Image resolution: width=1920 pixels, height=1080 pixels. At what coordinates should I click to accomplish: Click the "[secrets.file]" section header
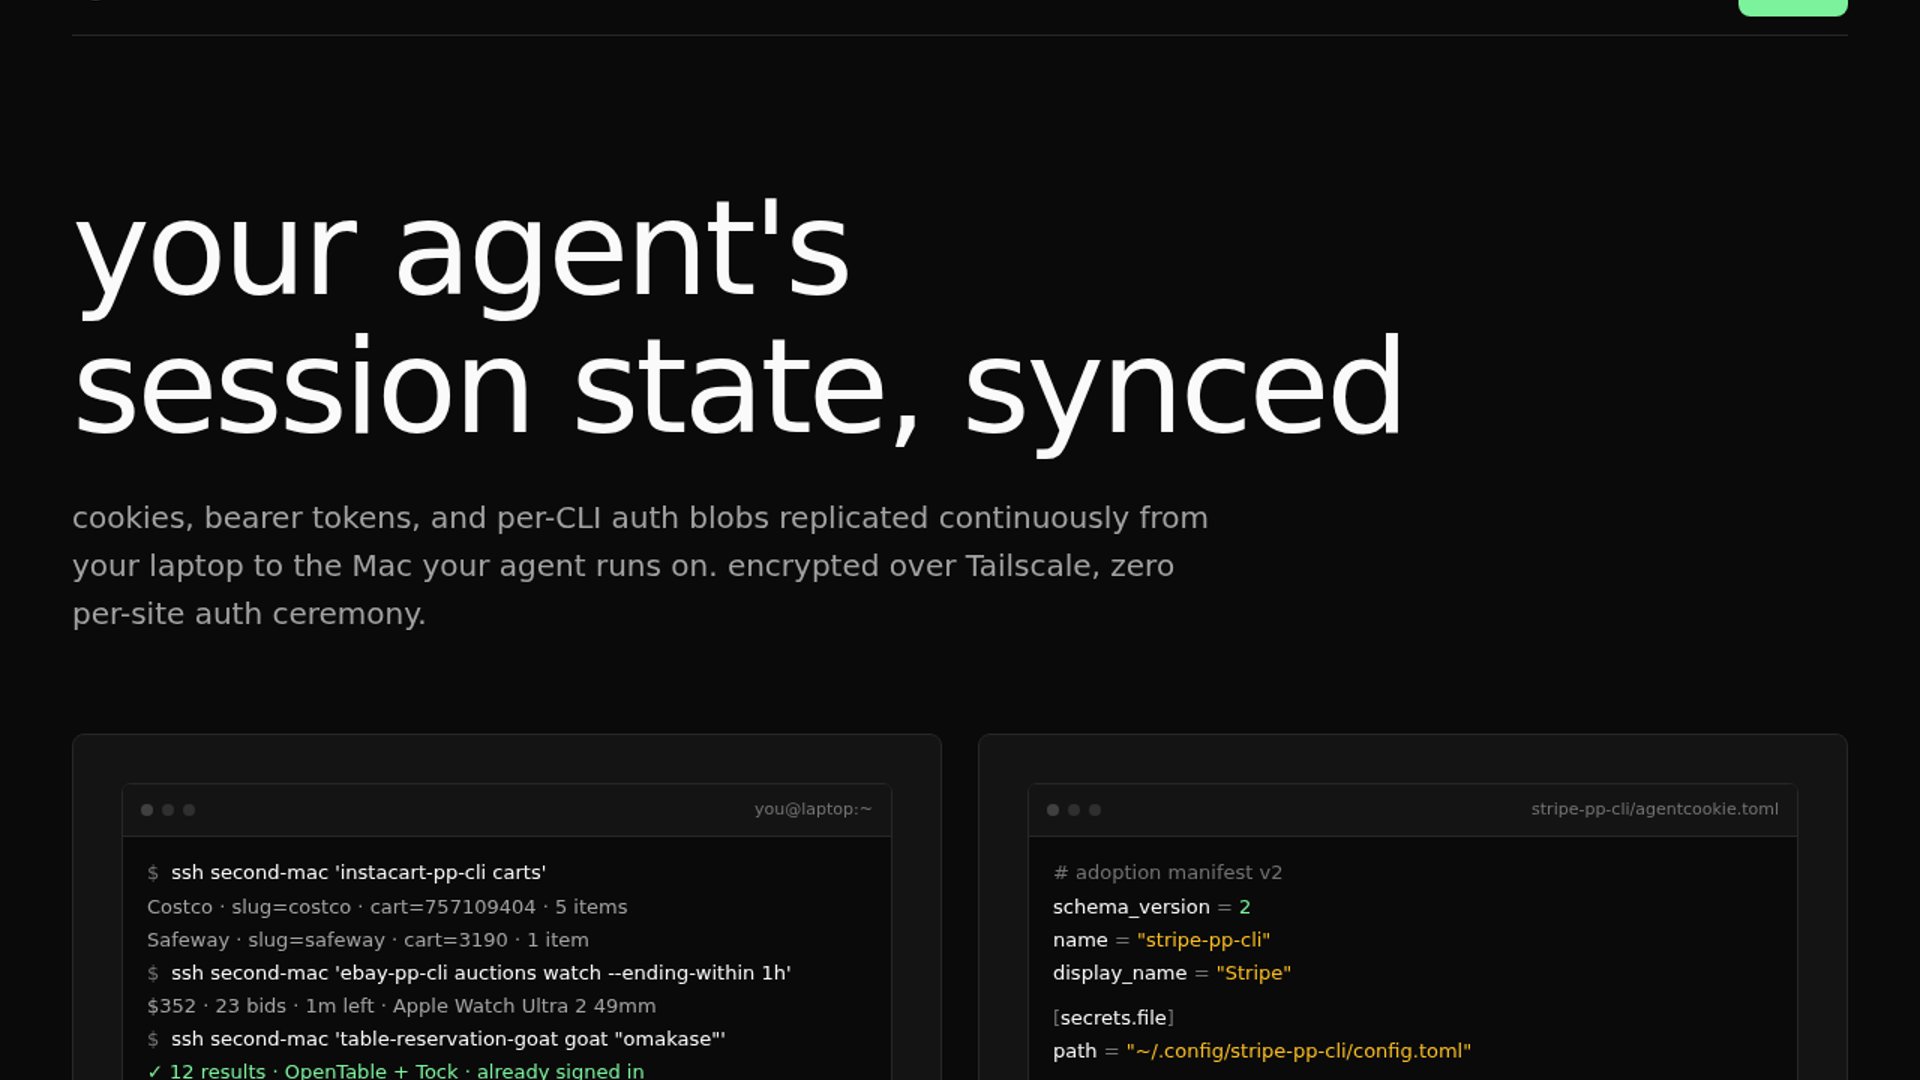tap(1113, 1018)
